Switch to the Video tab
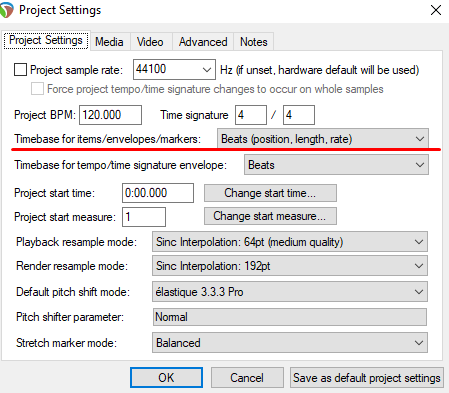This screenshot has height=393, width=449. coord(150,42)
